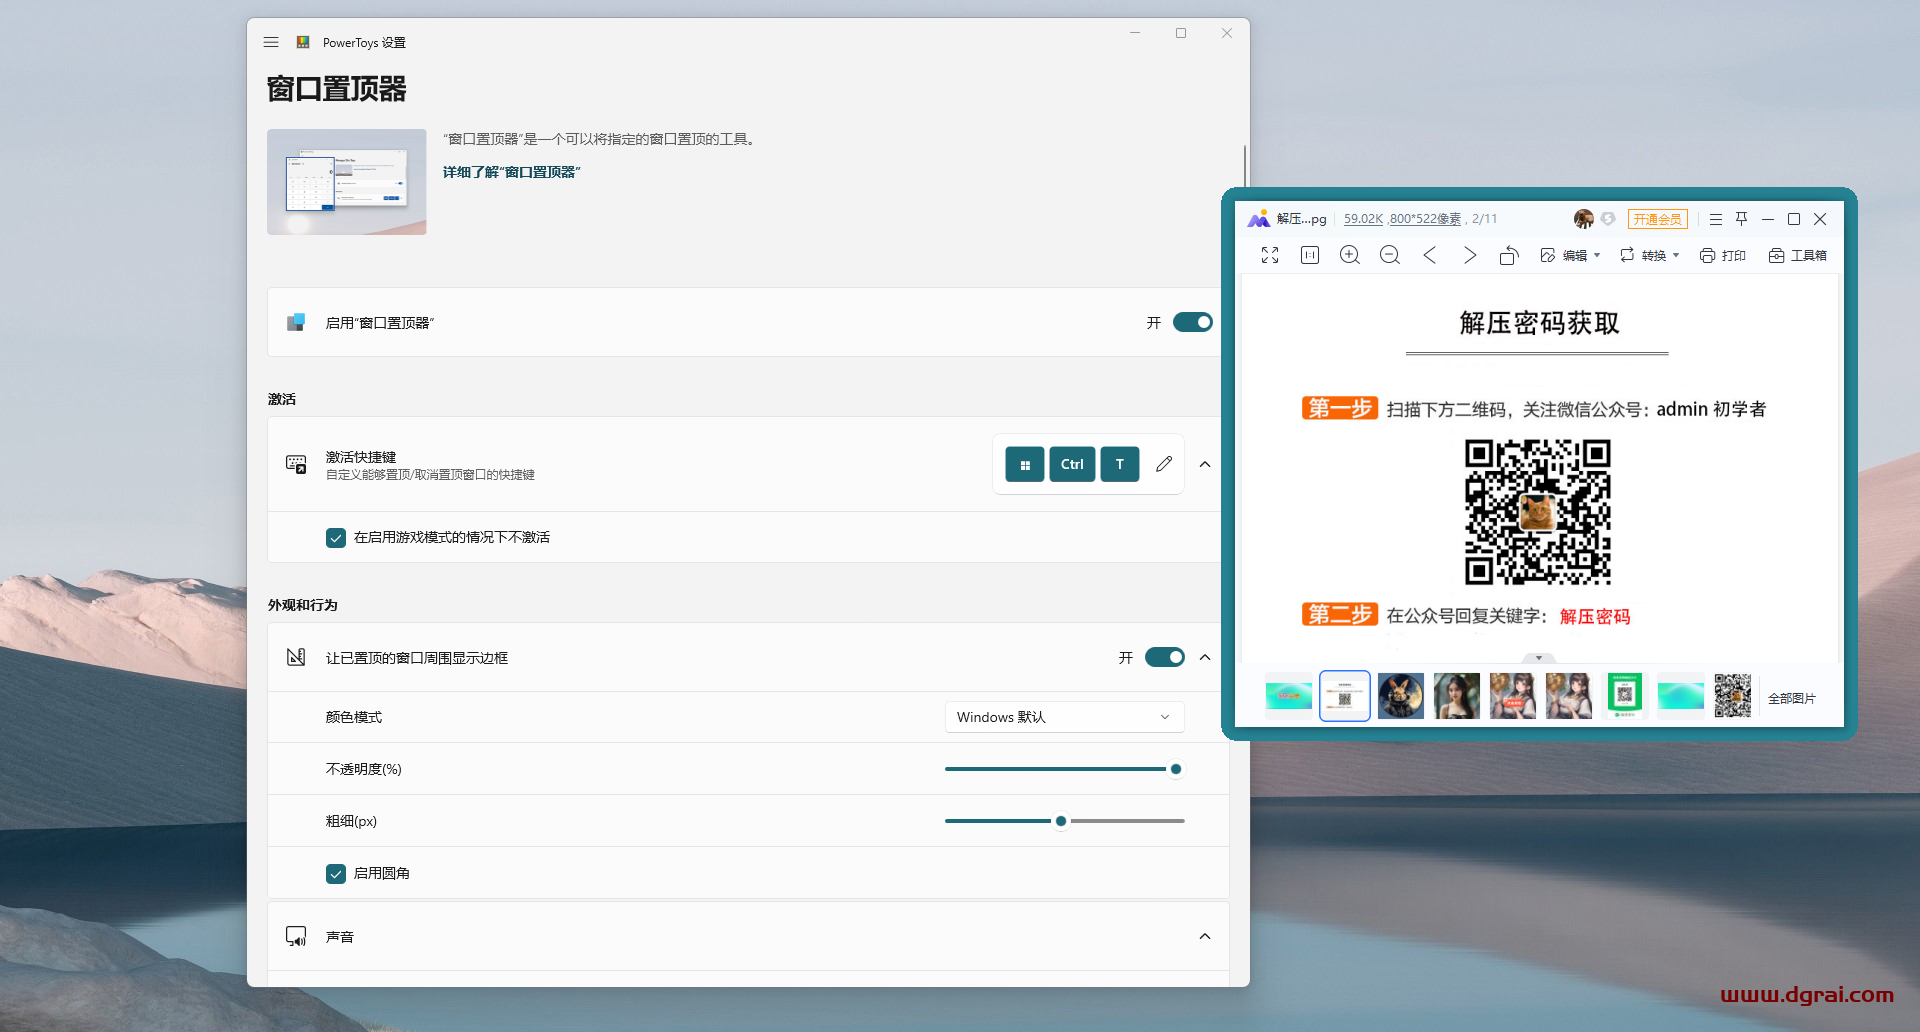Image resolution: width=1920 pixels, height=1032 pixels.
Task: Open the 编辑 dropdown in image viewer
Action: 1570,255
